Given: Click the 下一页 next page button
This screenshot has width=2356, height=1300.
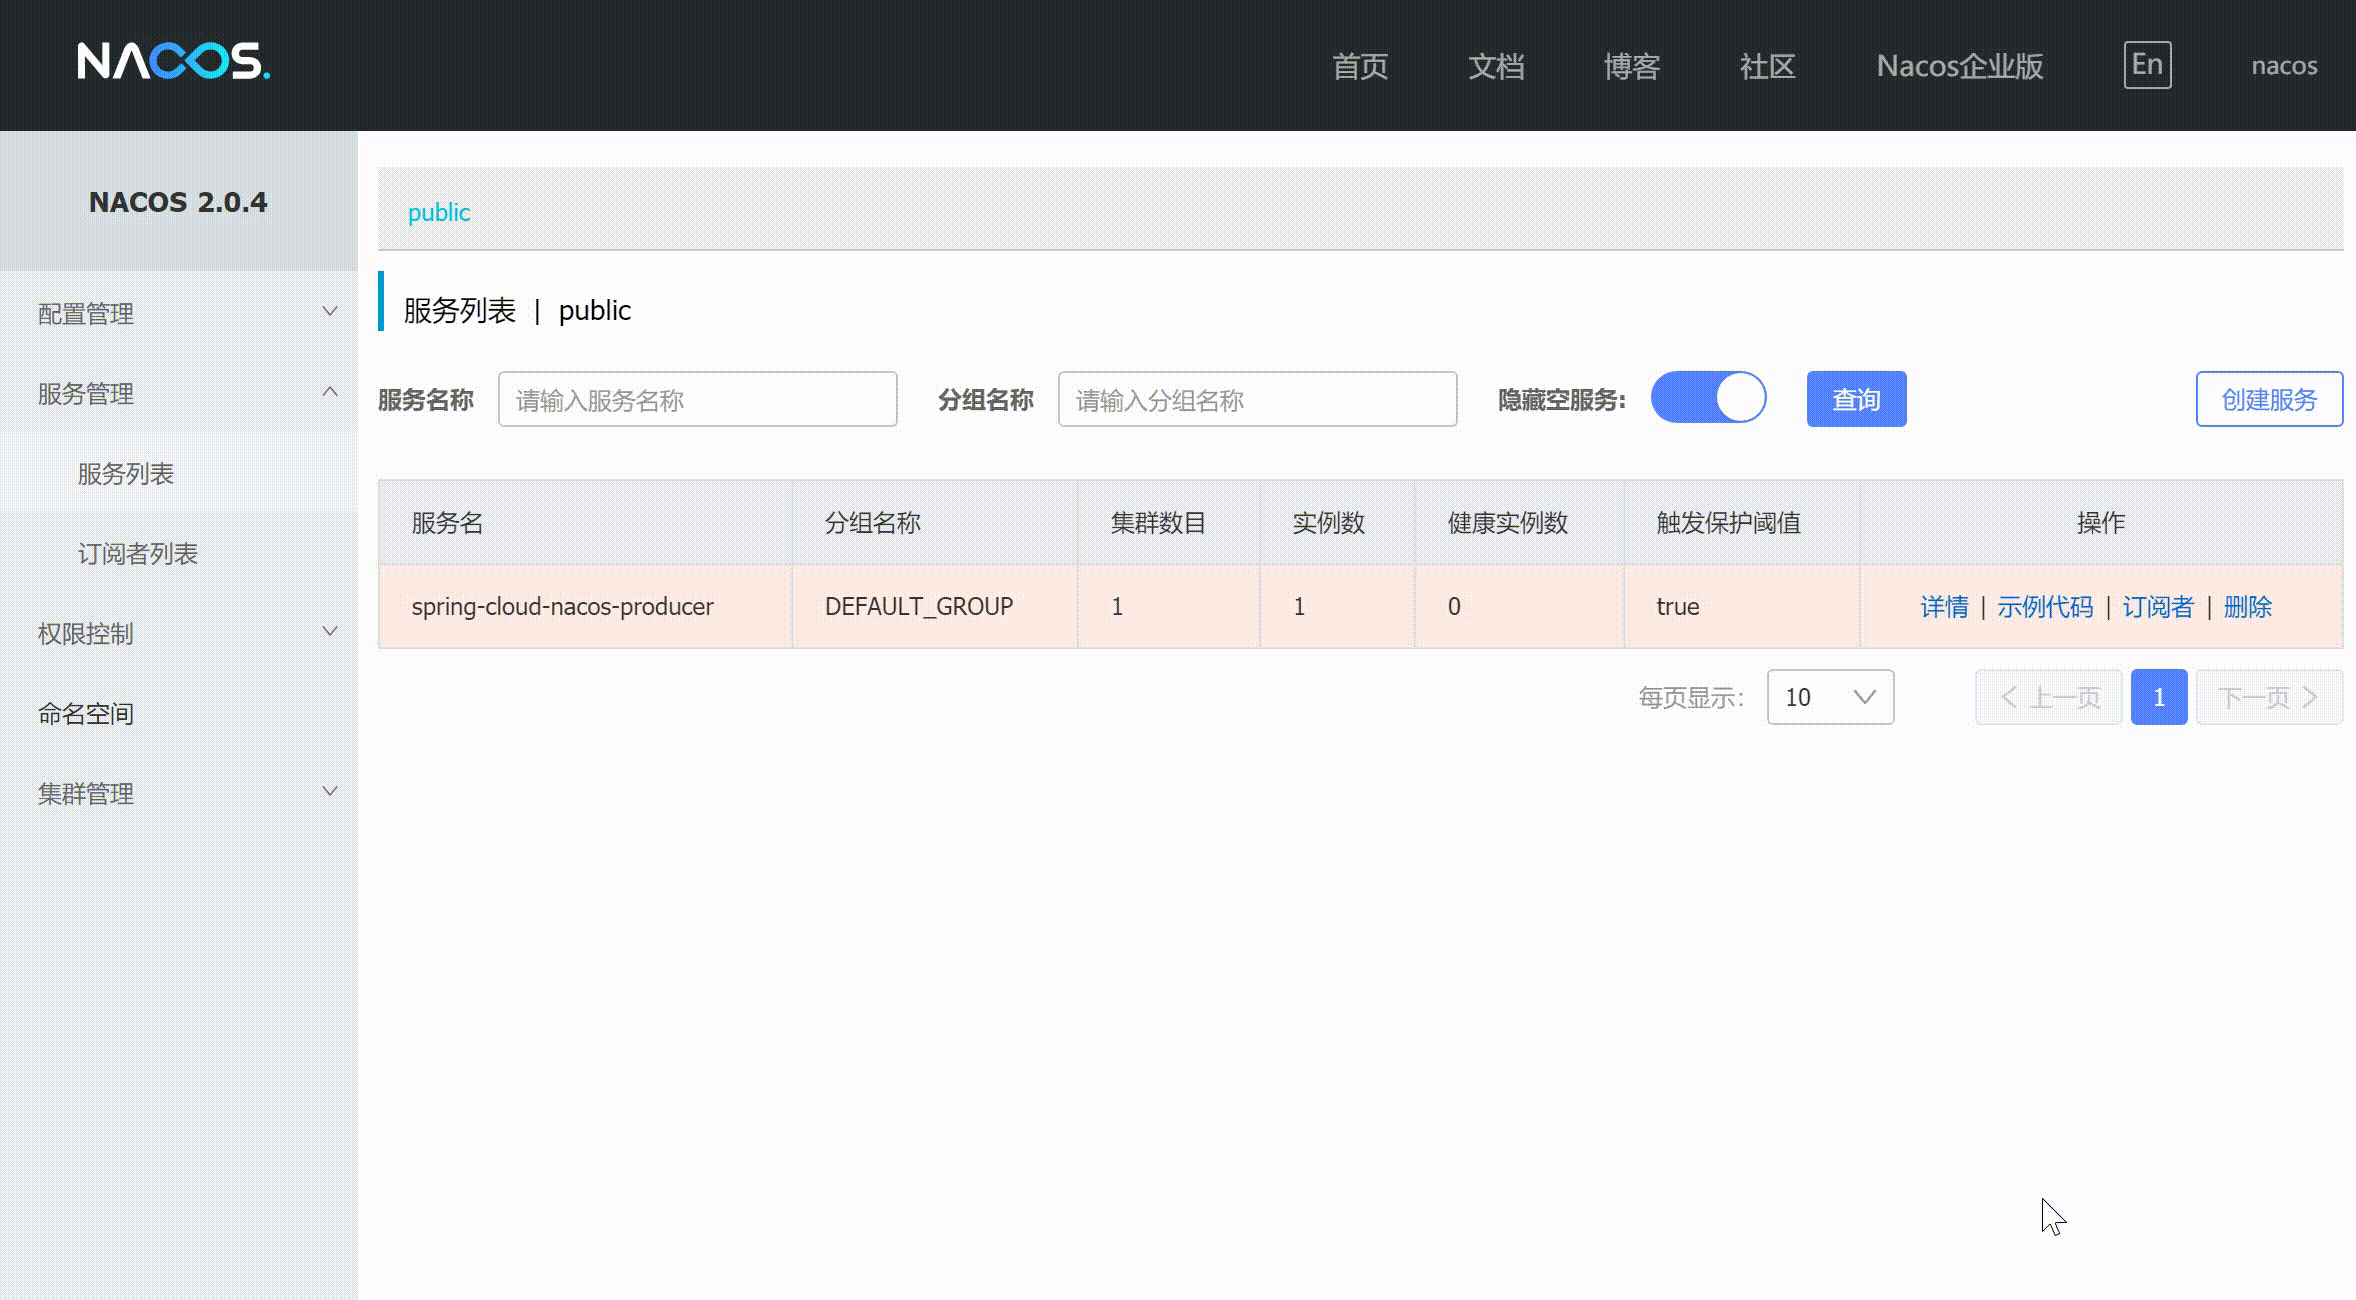Looking at the screenshot, I should click(x=2269, y=697).
